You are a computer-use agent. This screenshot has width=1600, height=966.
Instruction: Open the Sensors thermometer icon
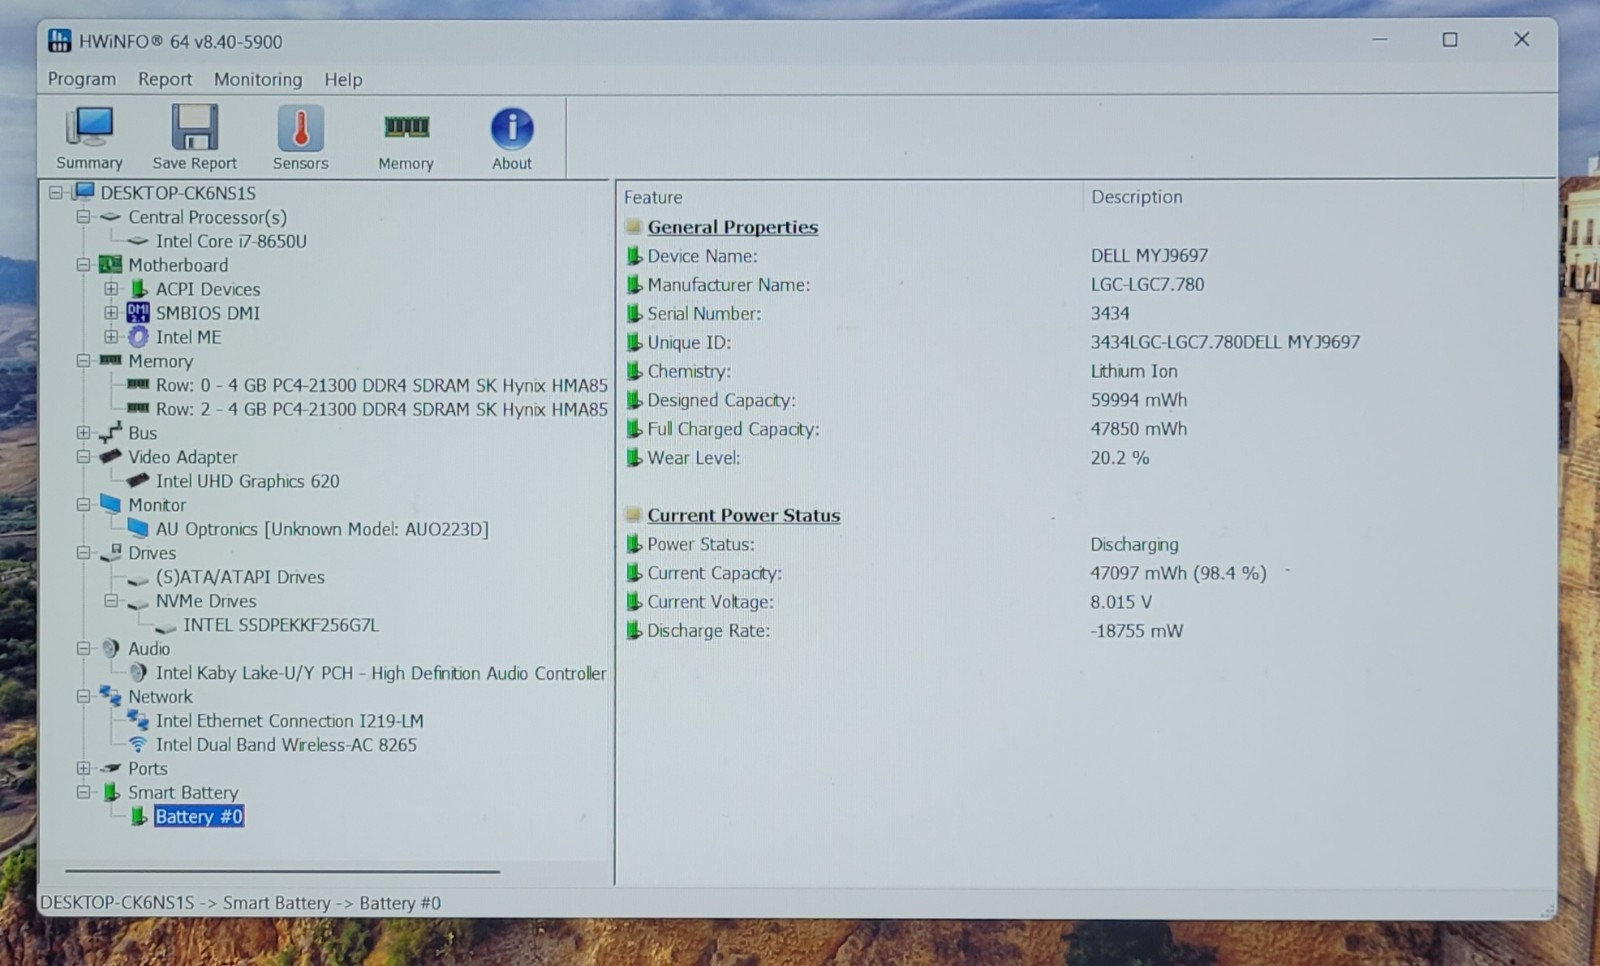point(300,127)
